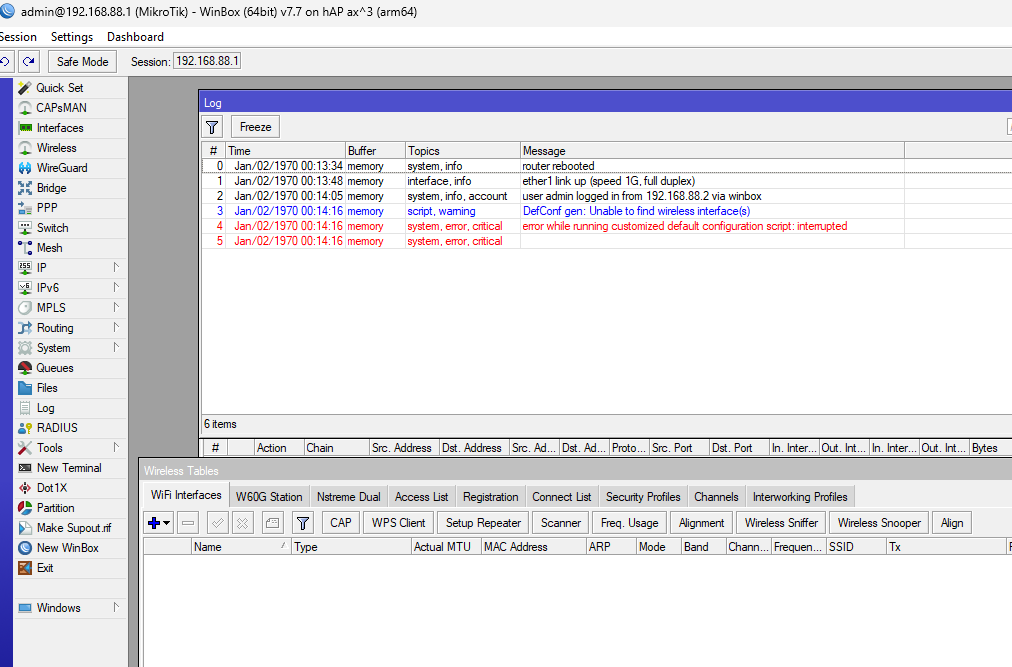The height and width of the screenshot is (667, 1012).
Task: Open the Settings menu
Action: (x=71, y=36)
